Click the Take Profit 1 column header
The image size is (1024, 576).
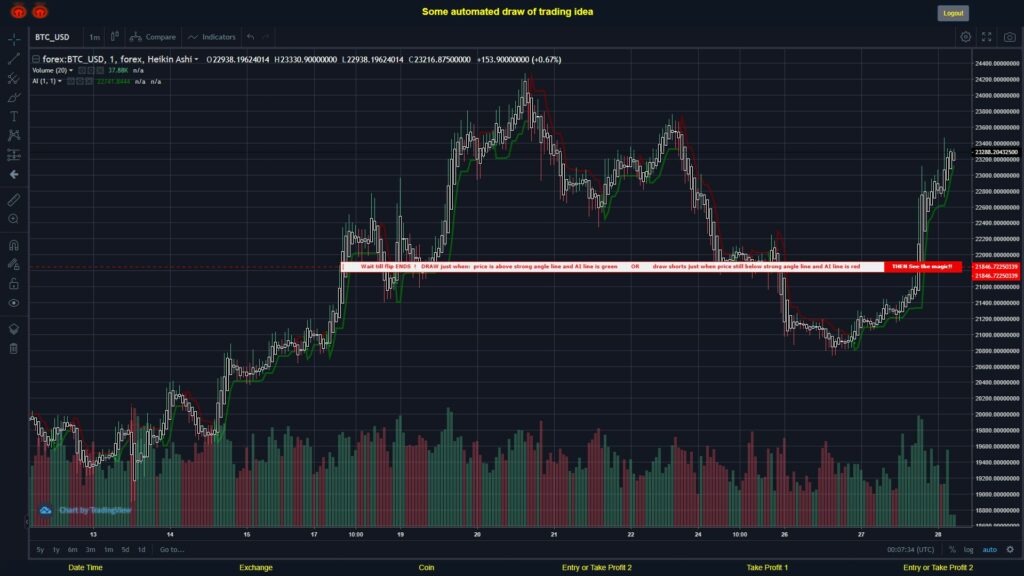click(767, 568)
